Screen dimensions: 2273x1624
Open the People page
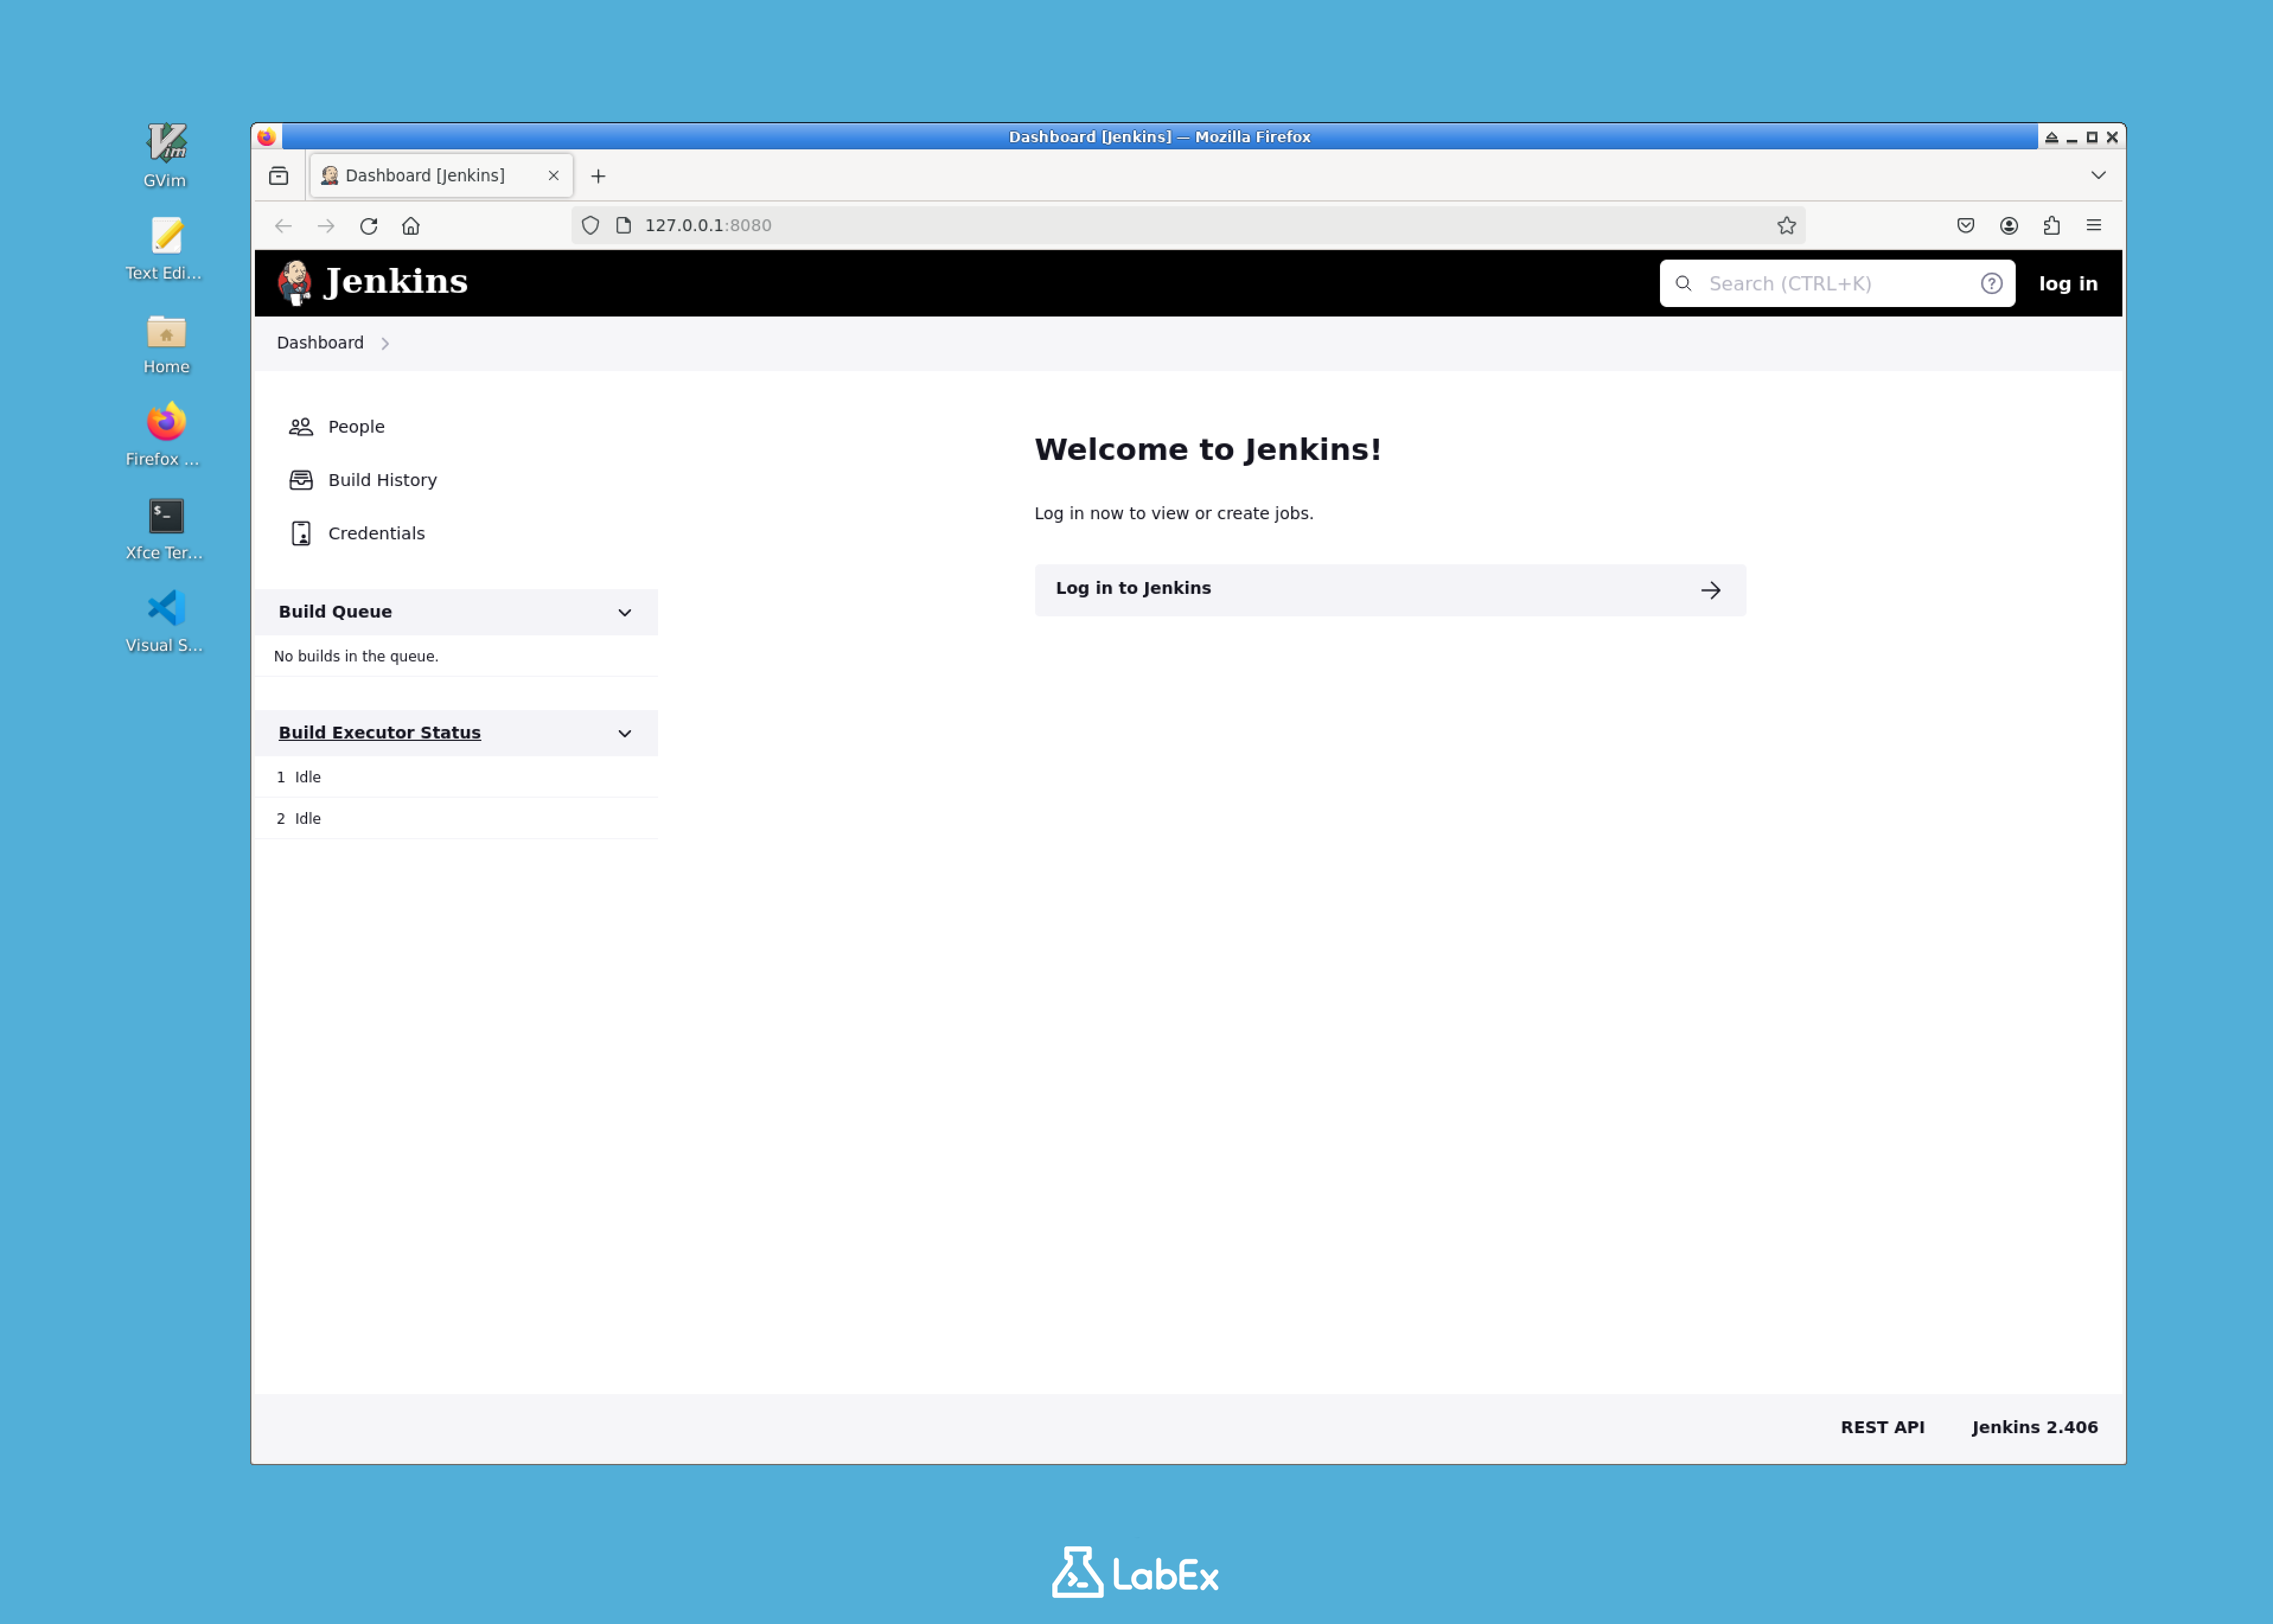pos(355,426)
